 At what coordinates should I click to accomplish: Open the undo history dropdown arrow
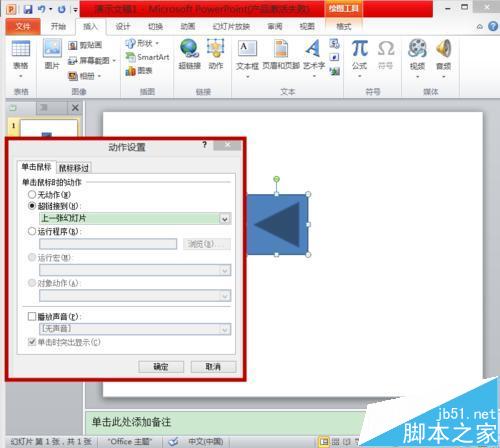click(x=51, y=9)
